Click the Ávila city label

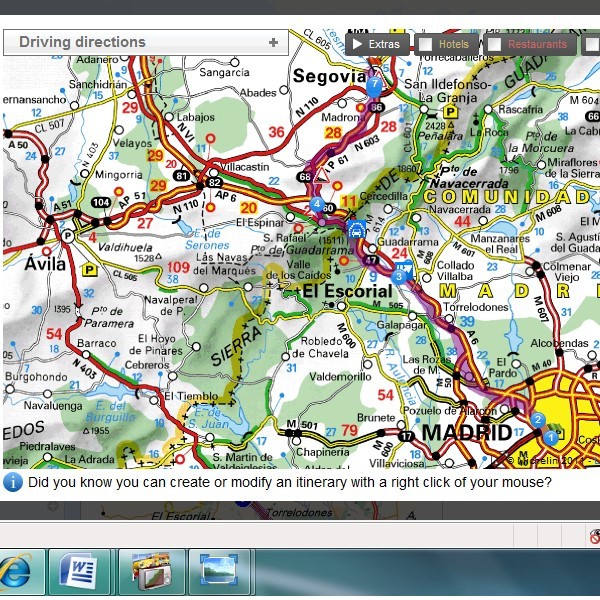46,264
